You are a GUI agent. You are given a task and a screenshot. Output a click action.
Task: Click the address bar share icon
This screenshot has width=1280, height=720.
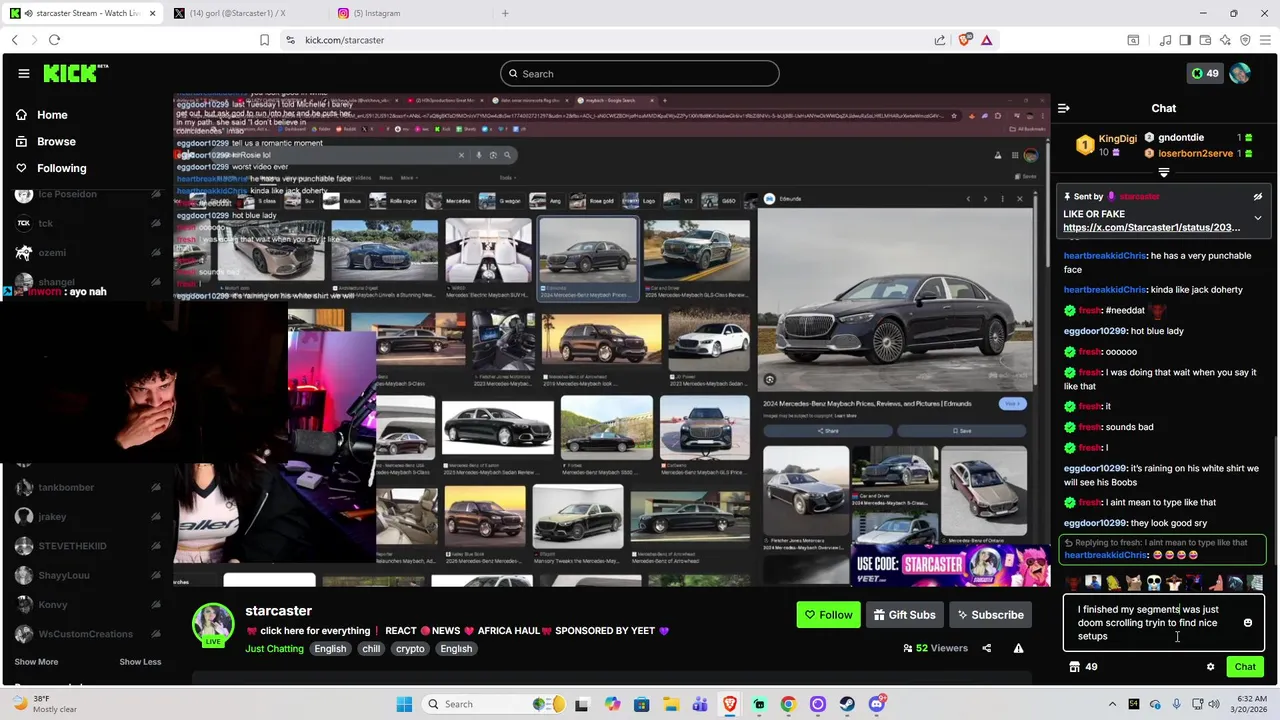point(940,40)
